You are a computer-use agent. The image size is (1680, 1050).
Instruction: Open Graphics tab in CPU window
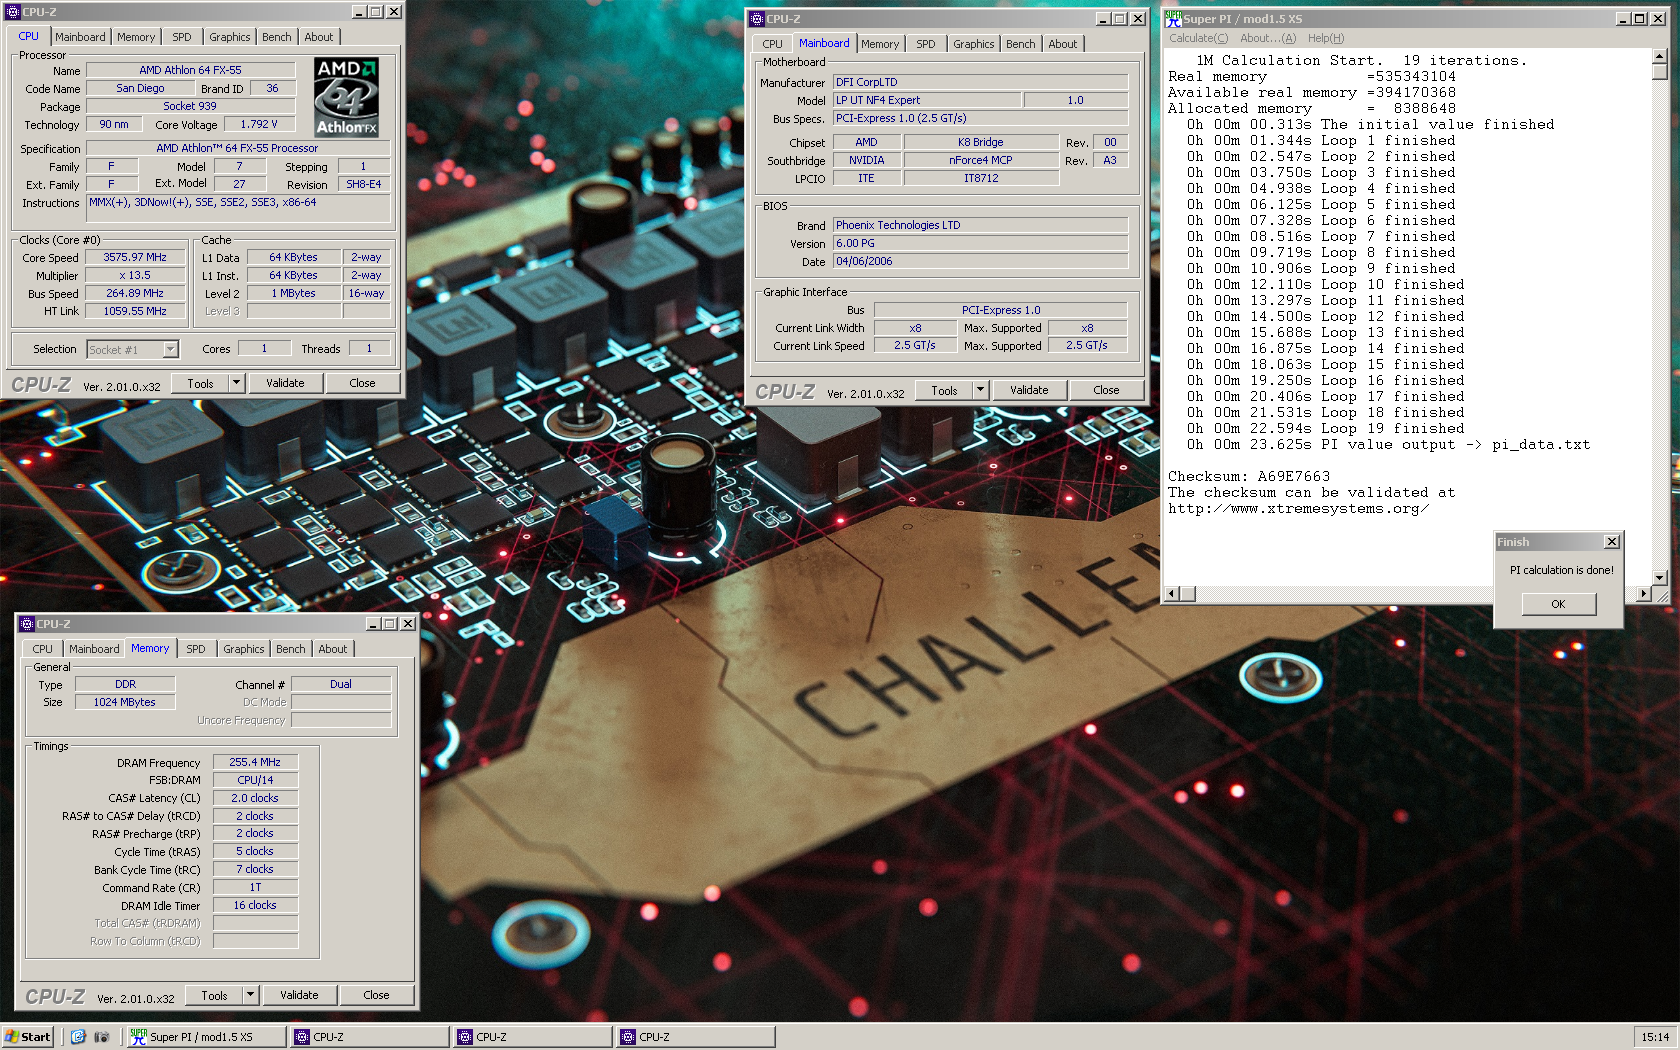click(x=230, y=37)
